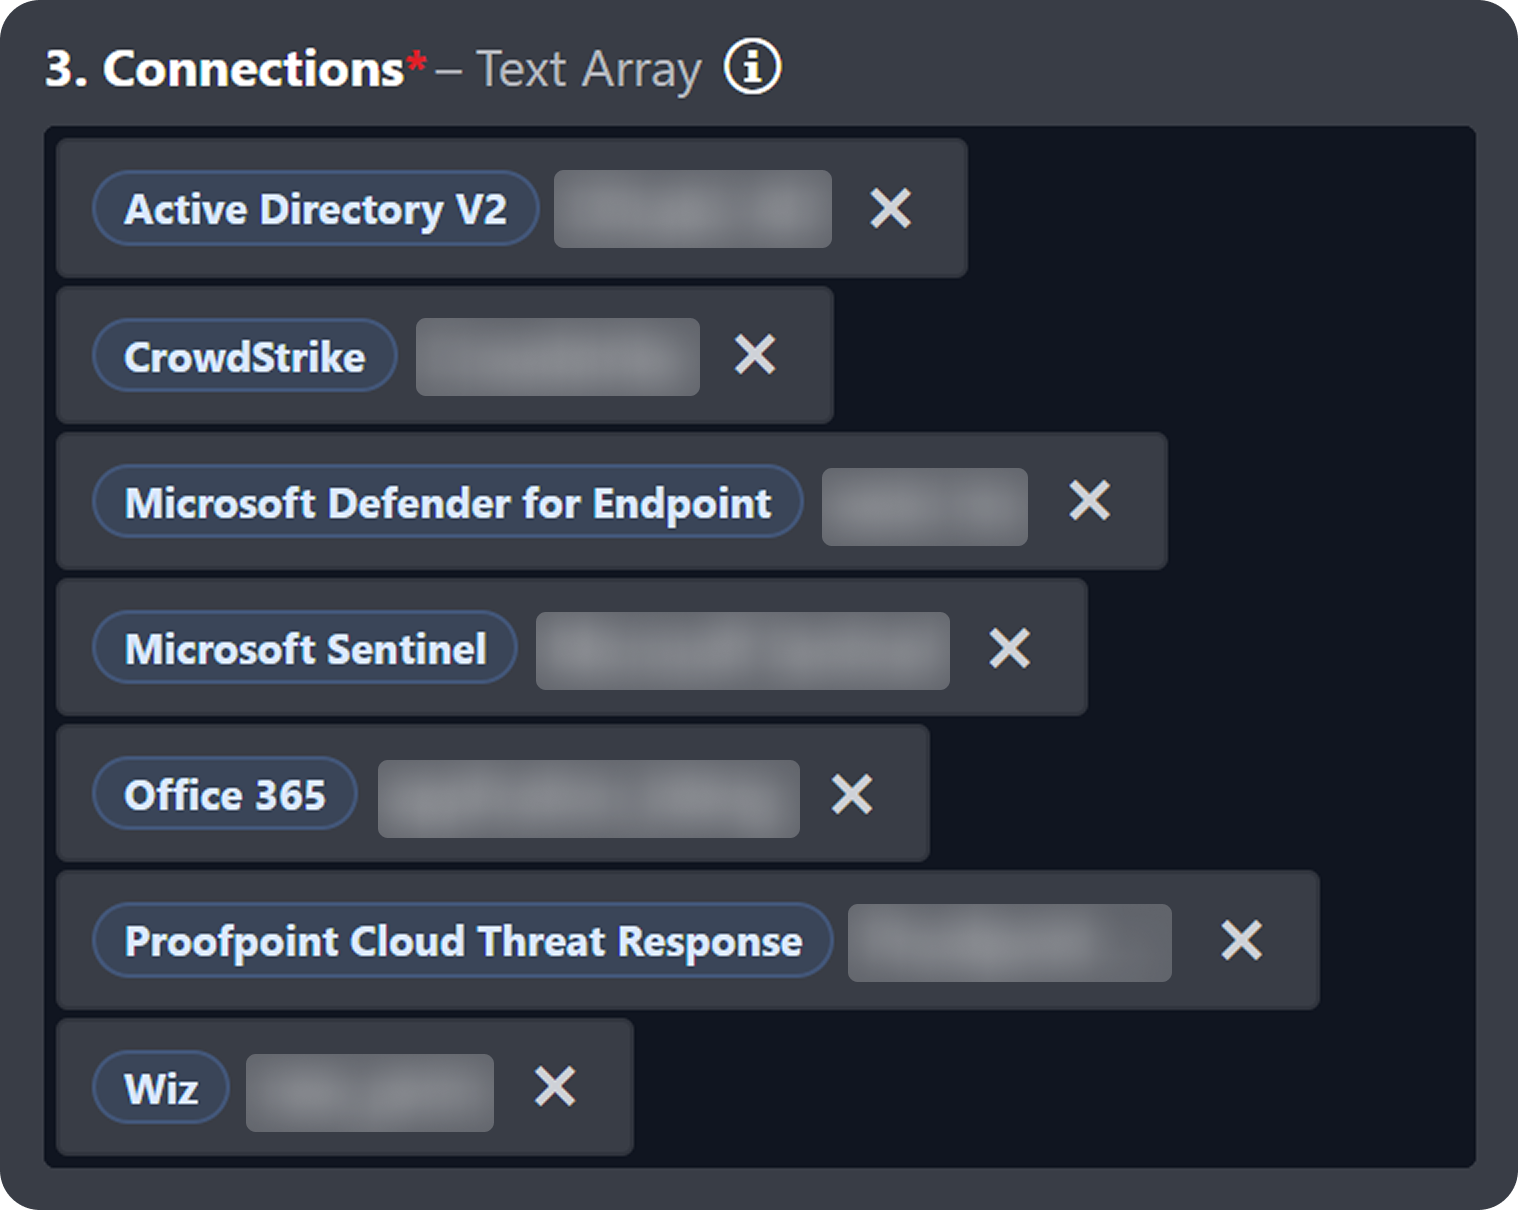Click blurred value next to Wiz
1518x1210 pixels.
coord(369,1093)
